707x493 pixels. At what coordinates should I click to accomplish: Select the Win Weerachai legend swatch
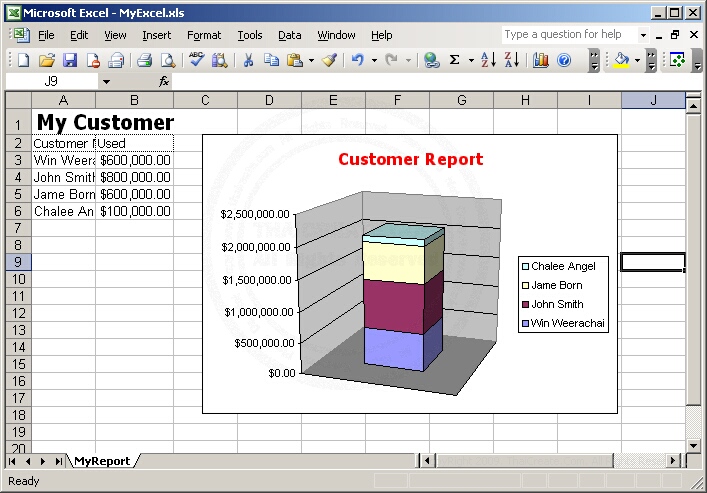pyautogui.click(x=525, y=323)
